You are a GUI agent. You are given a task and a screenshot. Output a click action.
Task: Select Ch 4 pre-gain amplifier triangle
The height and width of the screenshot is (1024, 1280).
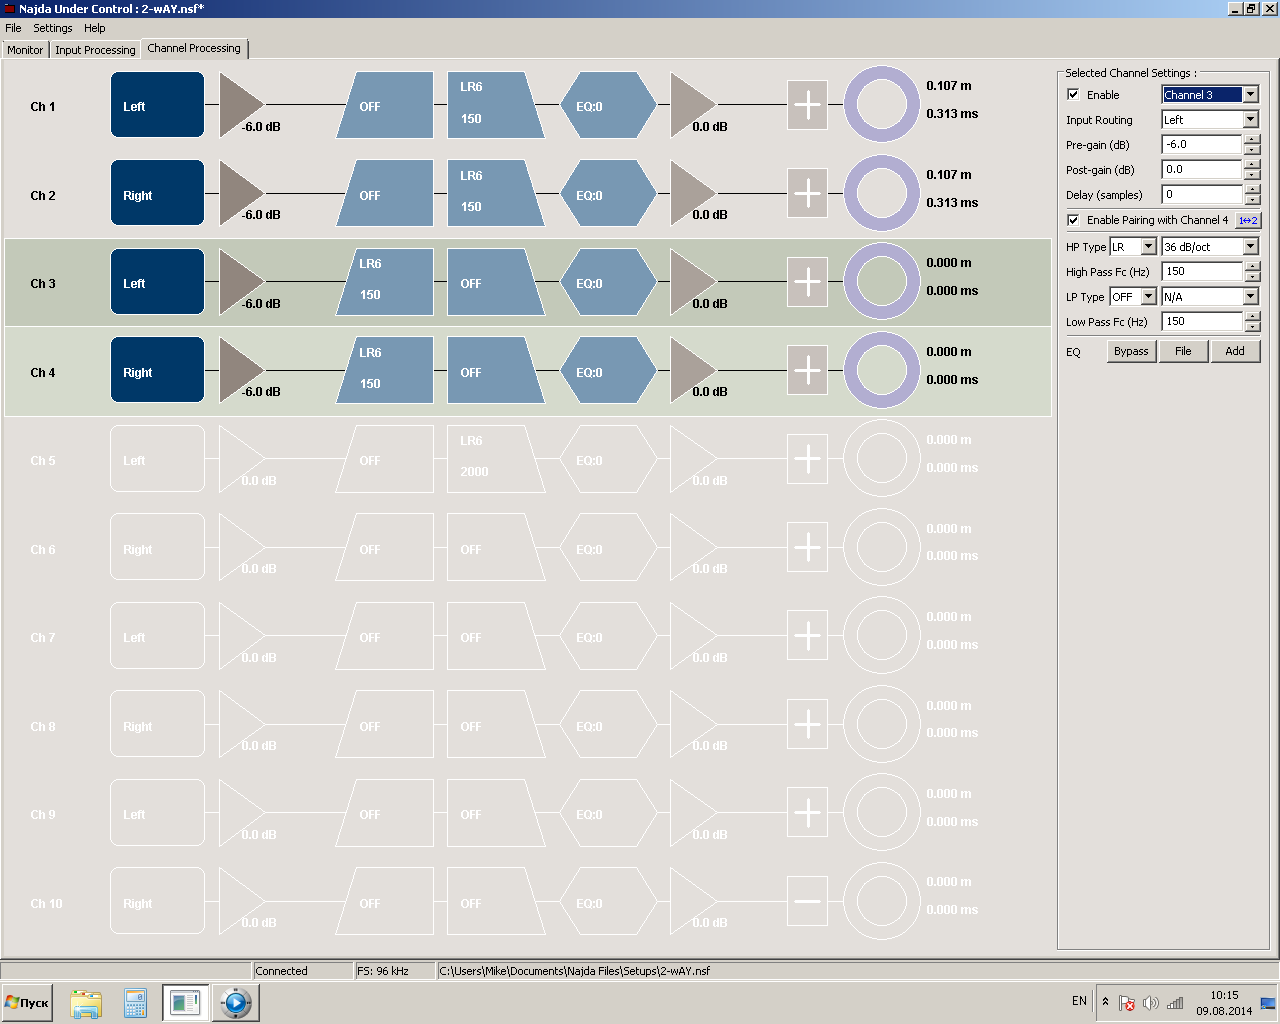click(240, 370)
